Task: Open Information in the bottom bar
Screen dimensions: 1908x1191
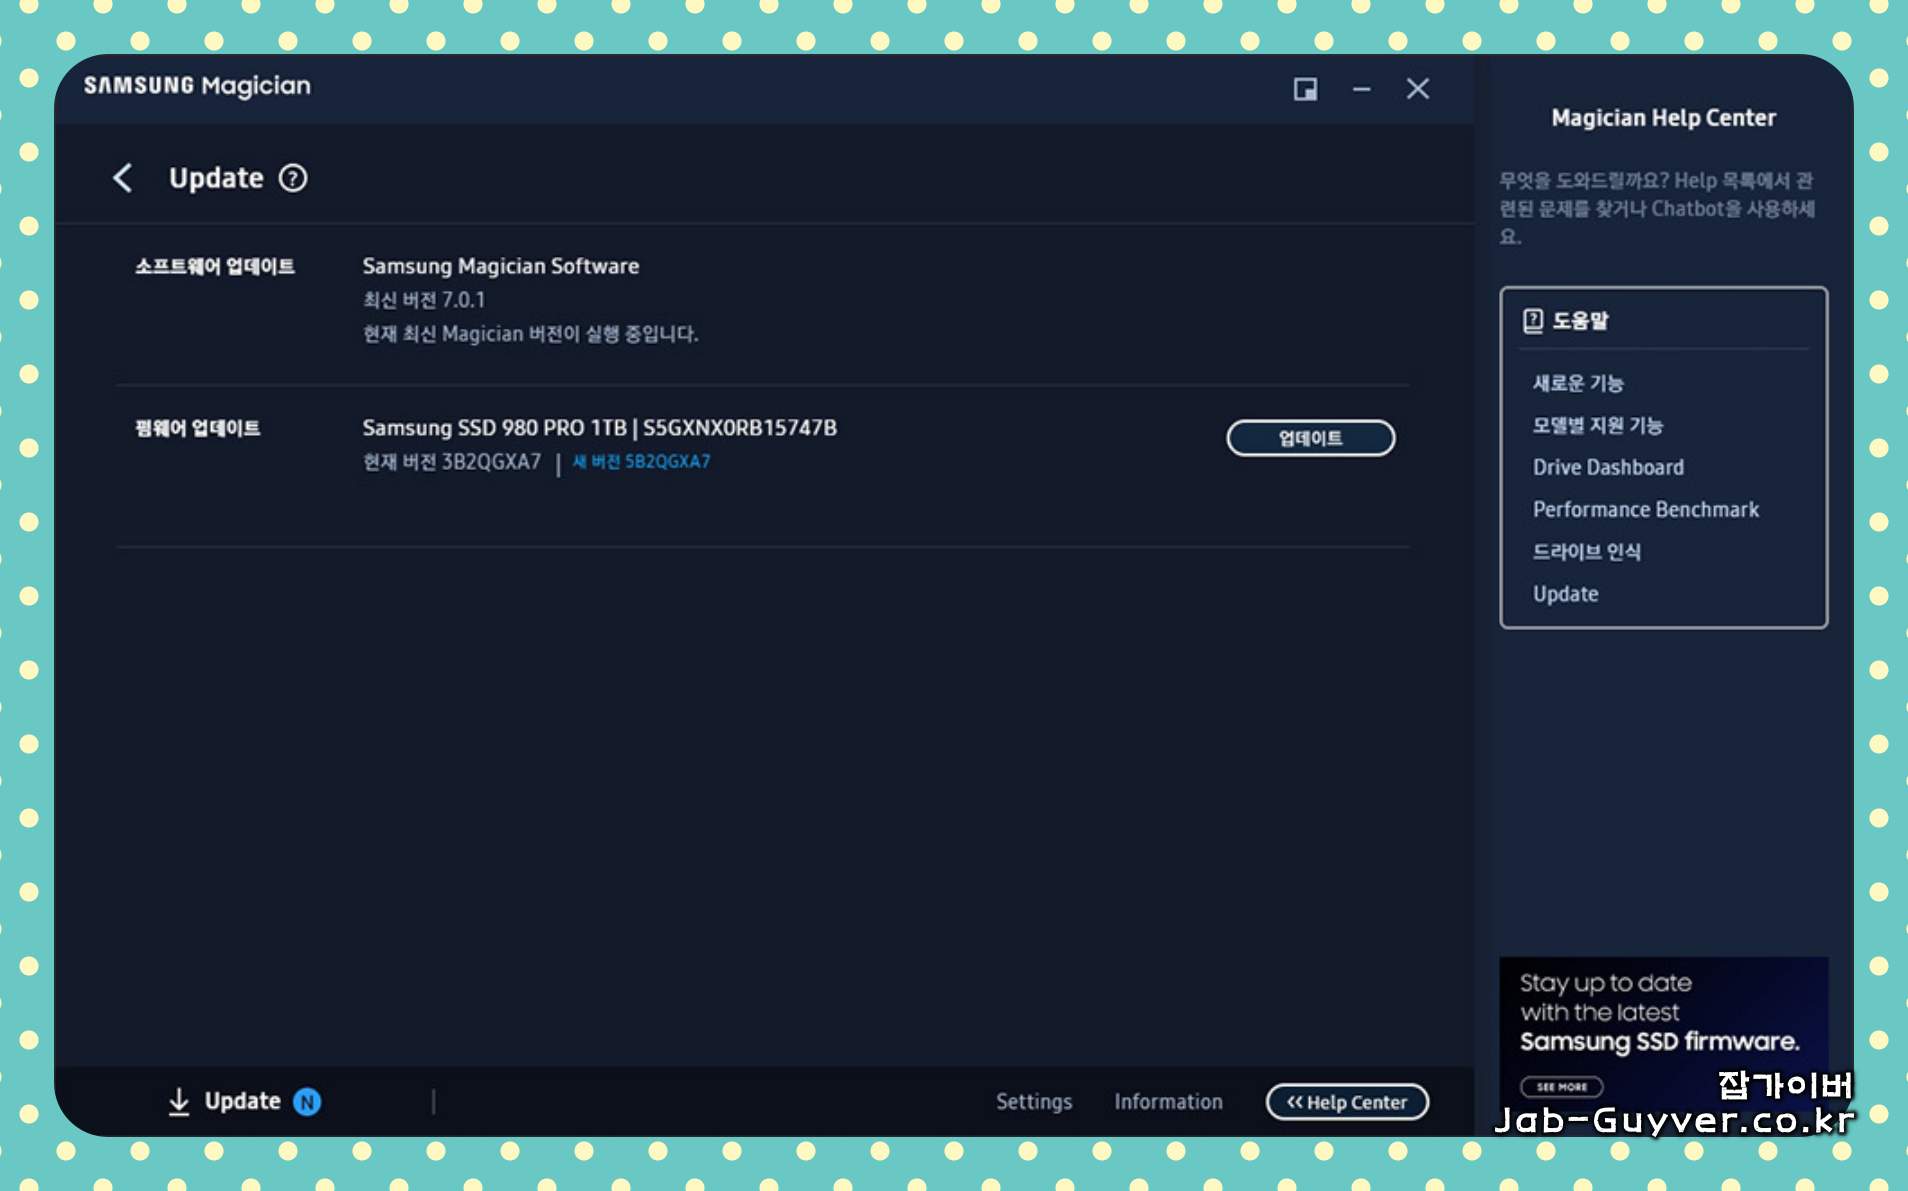Action: pos(1168,1101)
